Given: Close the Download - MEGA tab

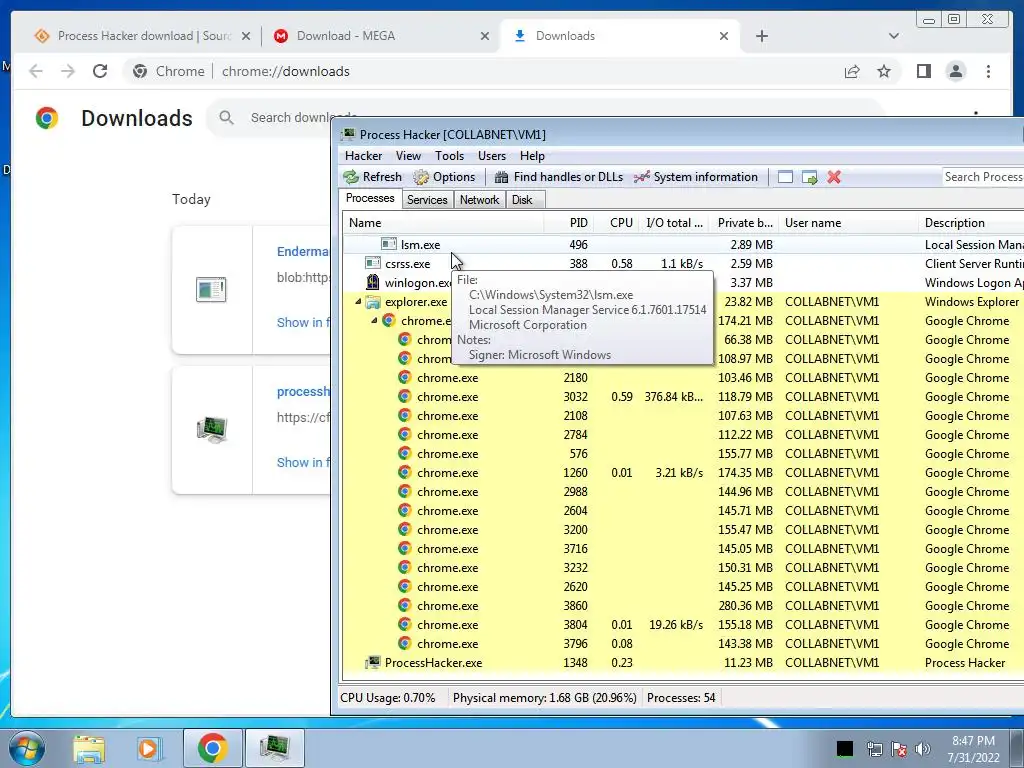Looking at the screenshot, I should pos(485,36).
